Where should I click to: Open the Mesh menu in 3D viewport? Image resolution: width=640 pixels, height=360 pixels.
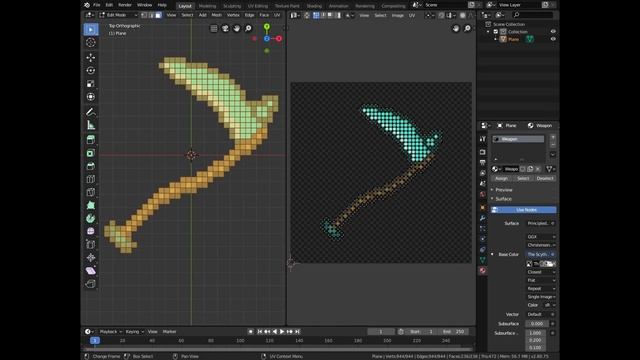(x=217, y=15)
